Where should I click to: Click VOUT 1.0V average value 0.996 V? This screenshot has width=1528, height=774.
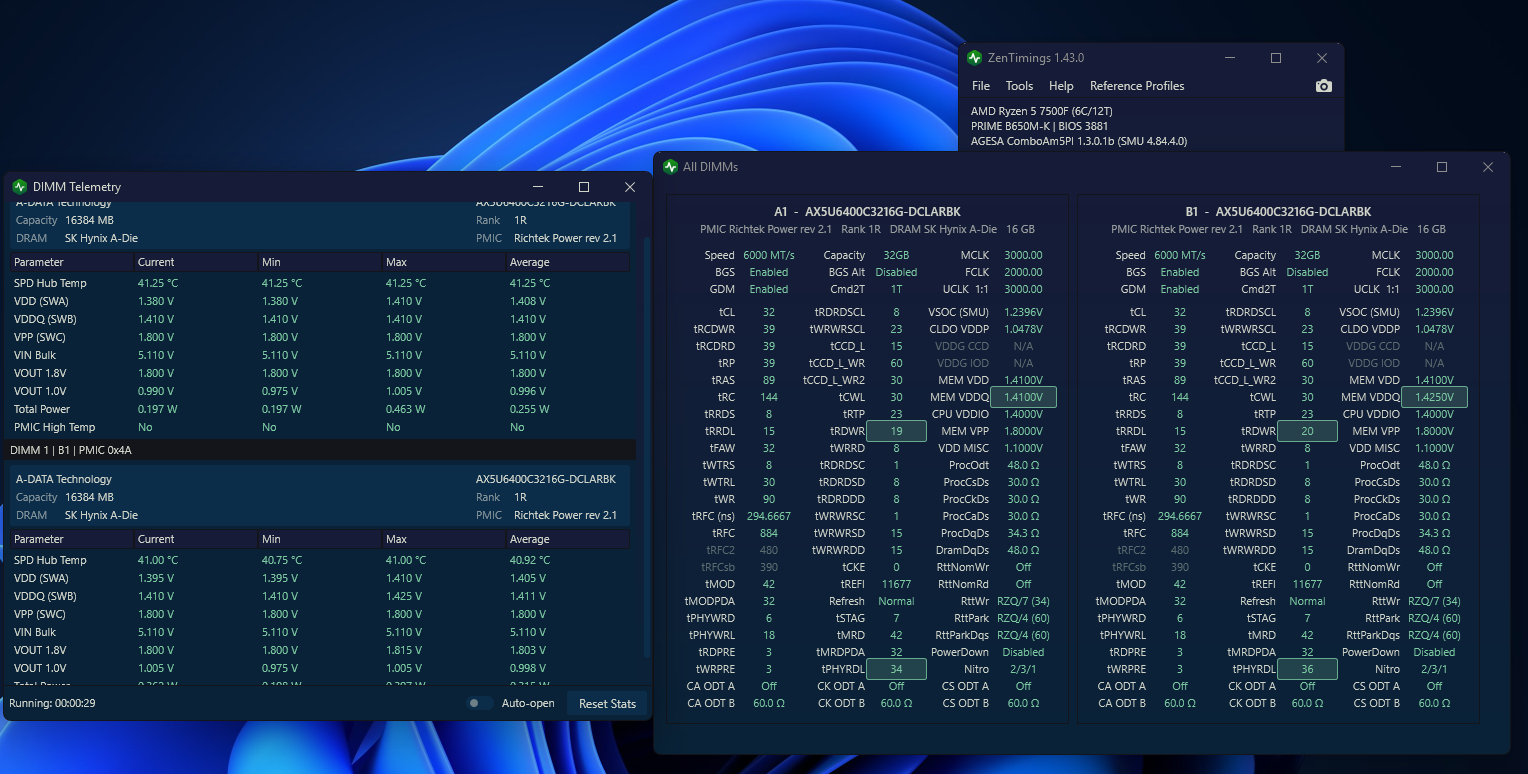tap(527, 391)
